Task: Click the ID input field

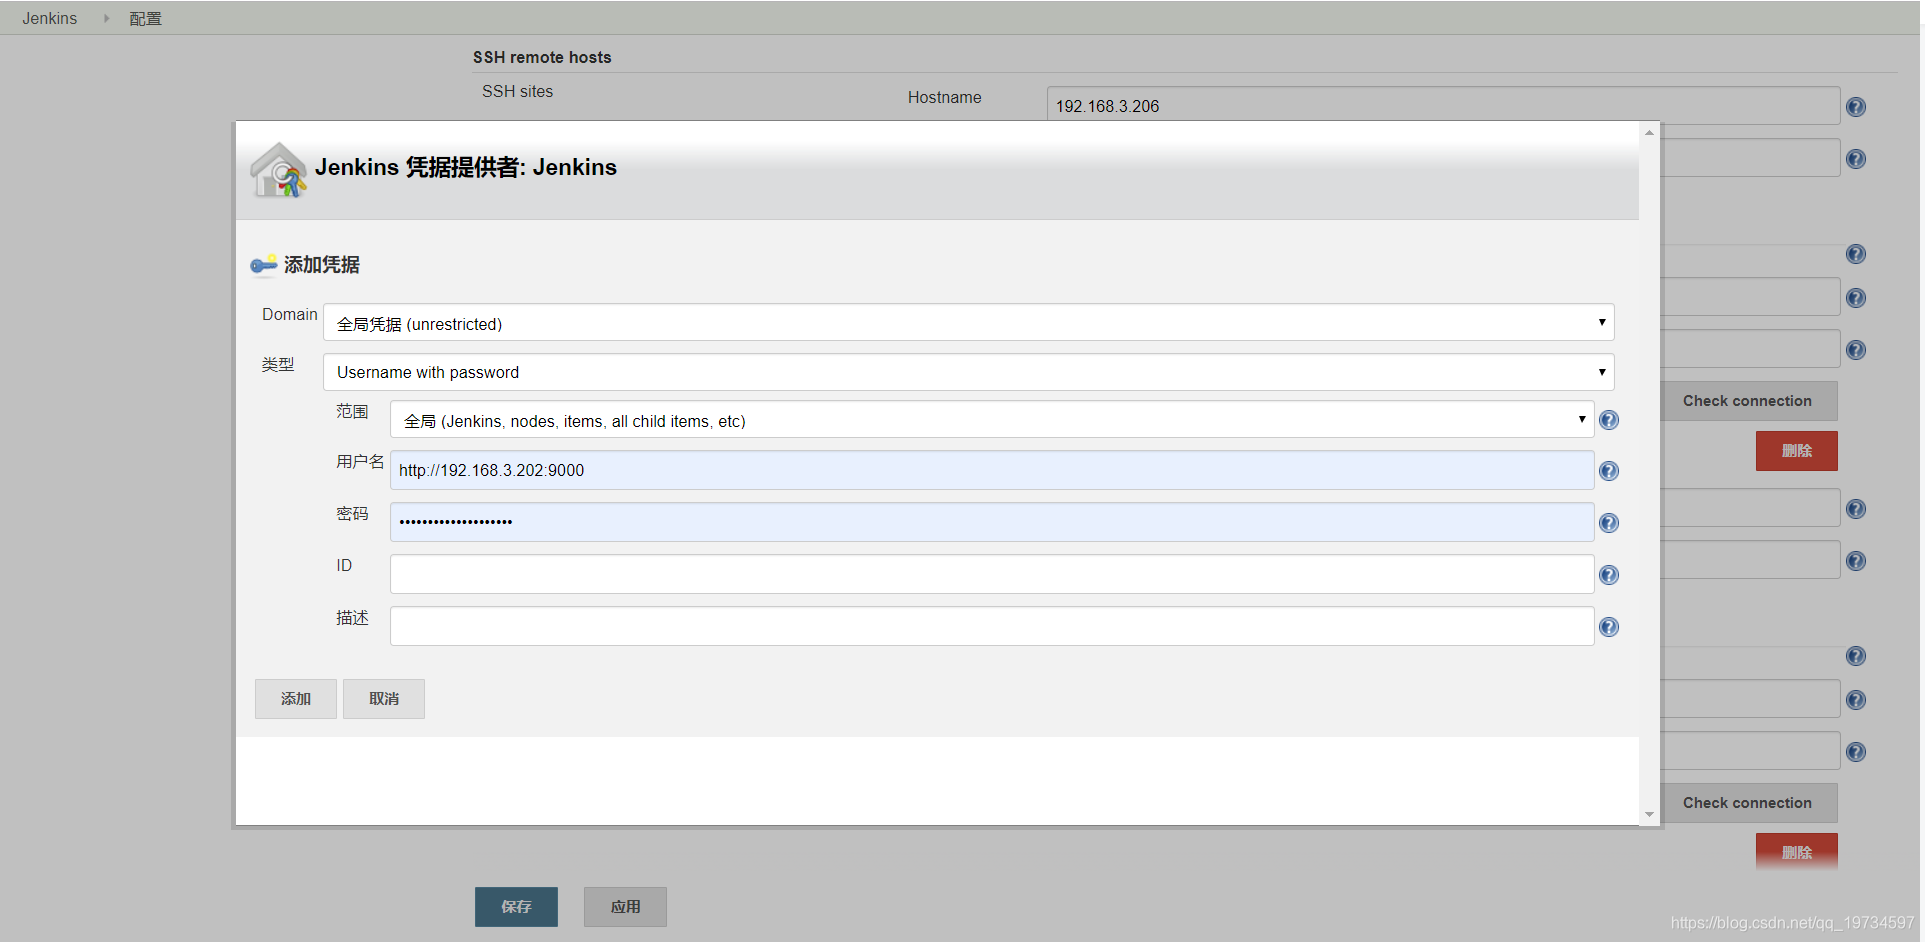Action: [x=992, y=574]
